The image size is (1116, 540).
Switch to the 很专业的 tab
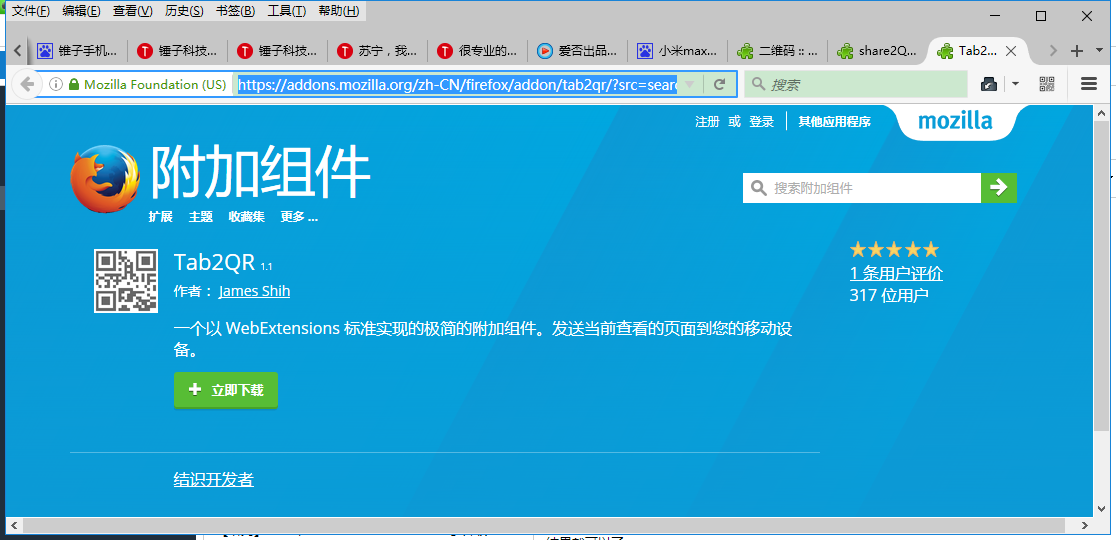(478, 51)
